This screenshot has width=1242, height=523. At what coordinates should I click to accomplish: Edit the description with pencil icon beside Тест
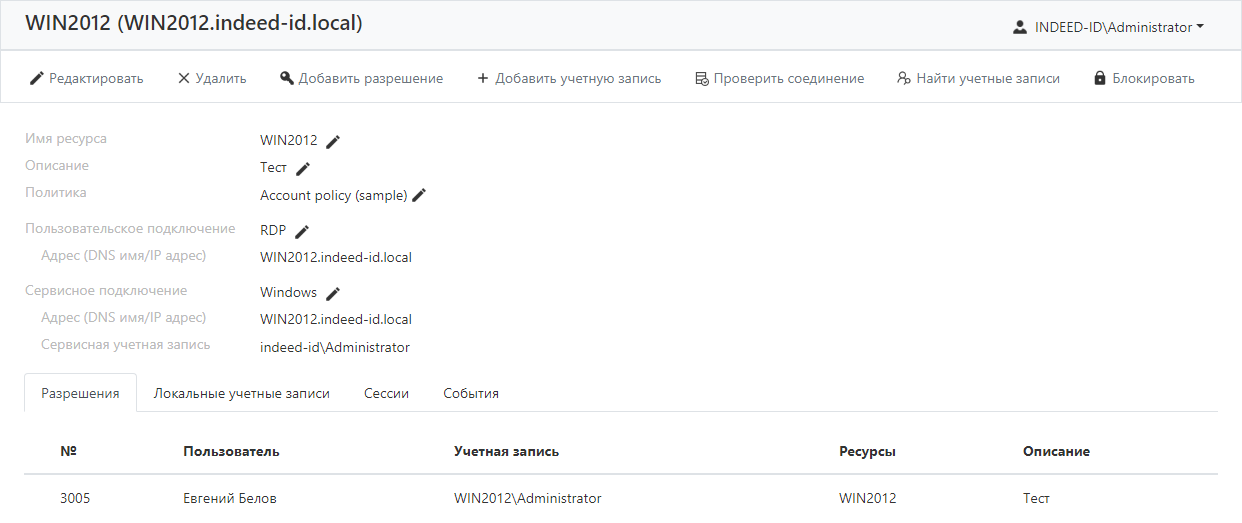(x=303, y=168)
